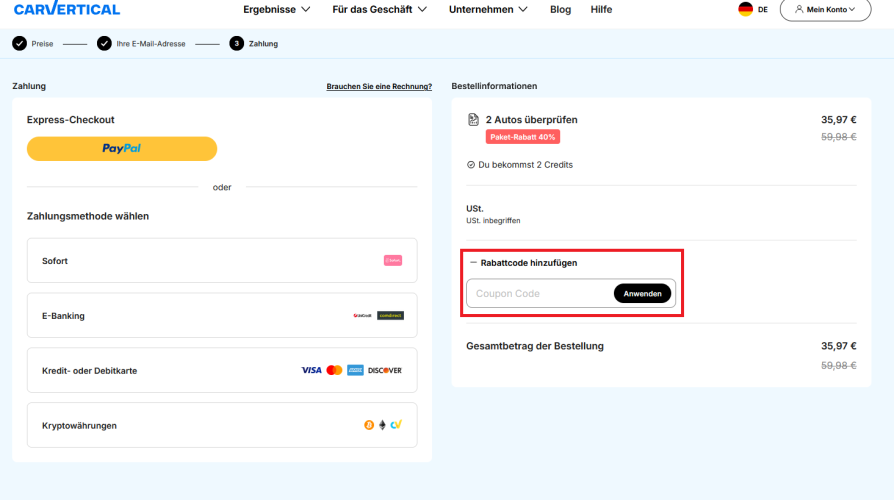The width and height of the screenshot is (894, 500).
Task: Click the Discover card logo
Action: coord(385,371)
